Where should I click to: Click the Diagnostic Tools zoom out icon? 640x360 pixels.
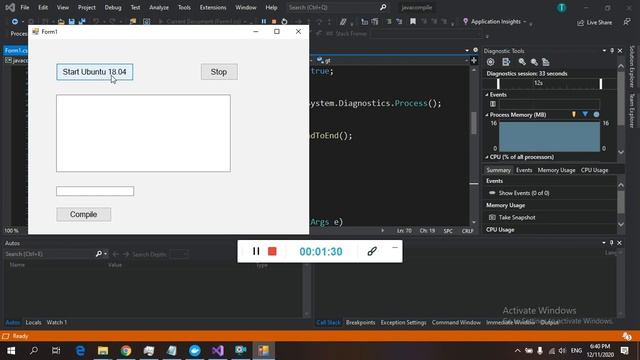(534, 62)
